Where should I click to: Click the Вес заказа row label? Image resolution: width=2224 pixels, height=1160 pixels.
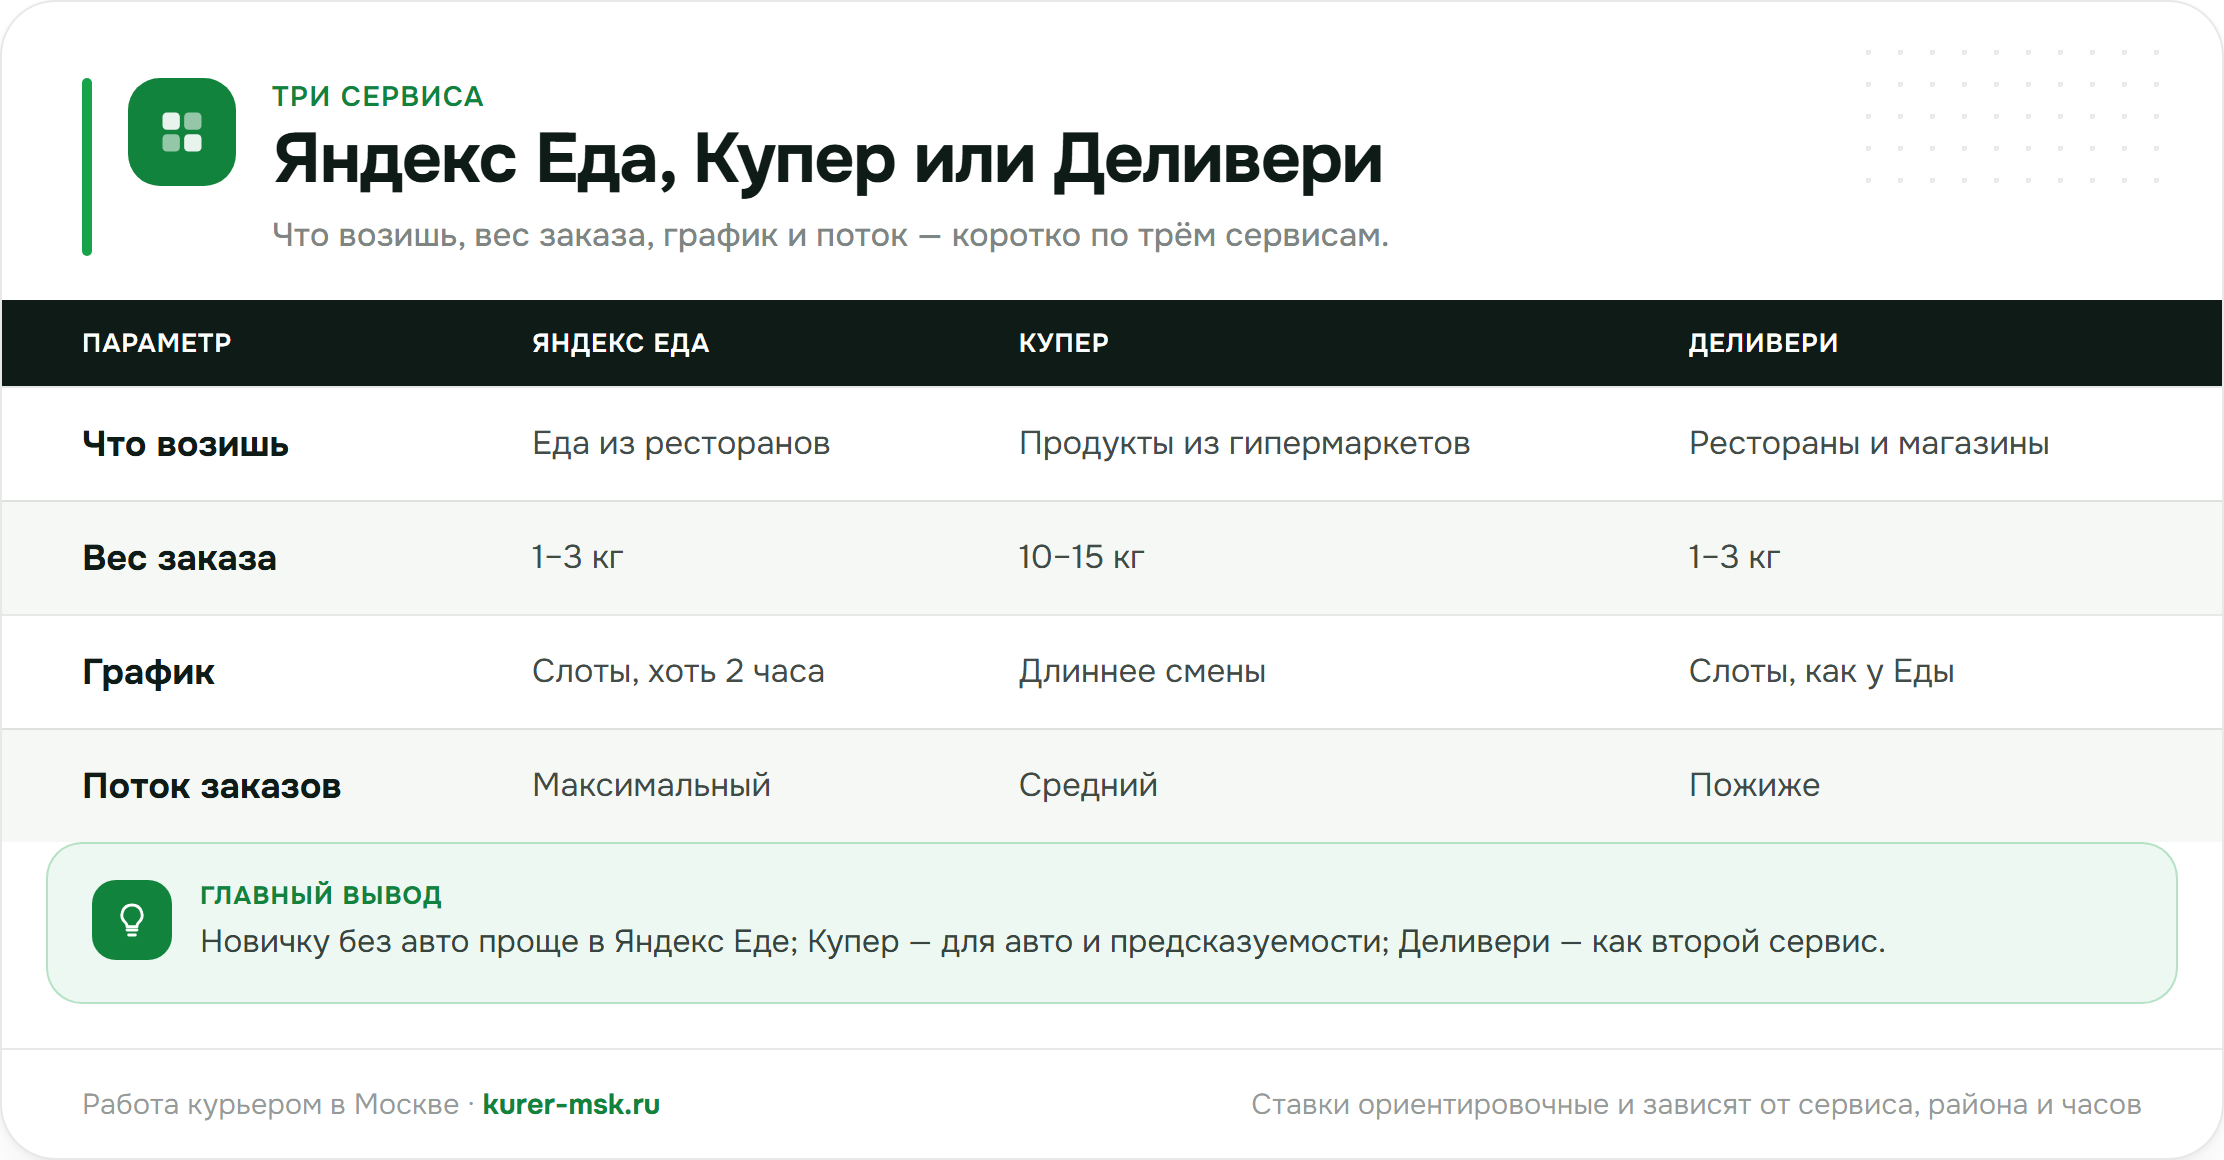tap(180, 558)
